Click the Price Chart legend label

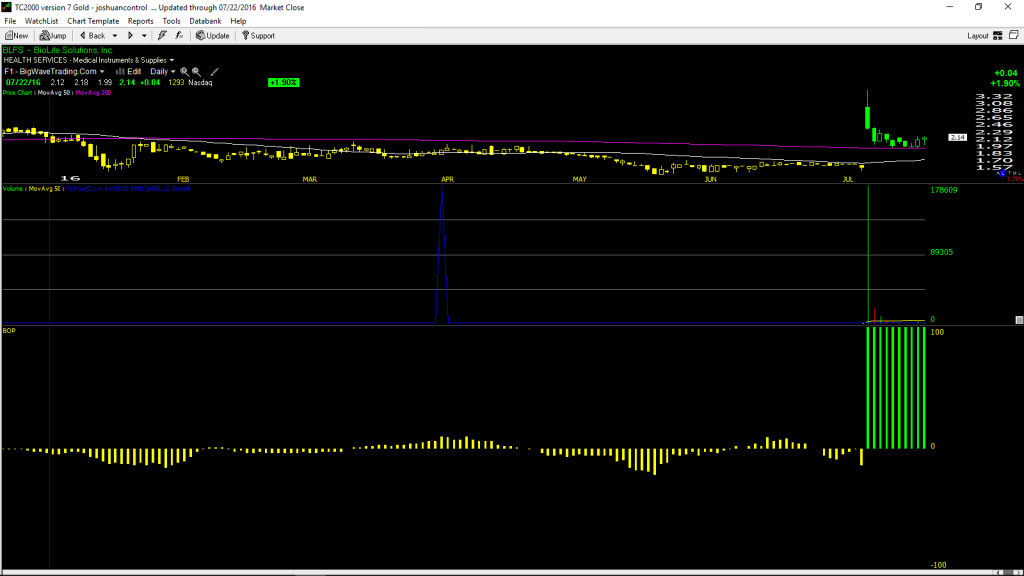click(18, 93)
